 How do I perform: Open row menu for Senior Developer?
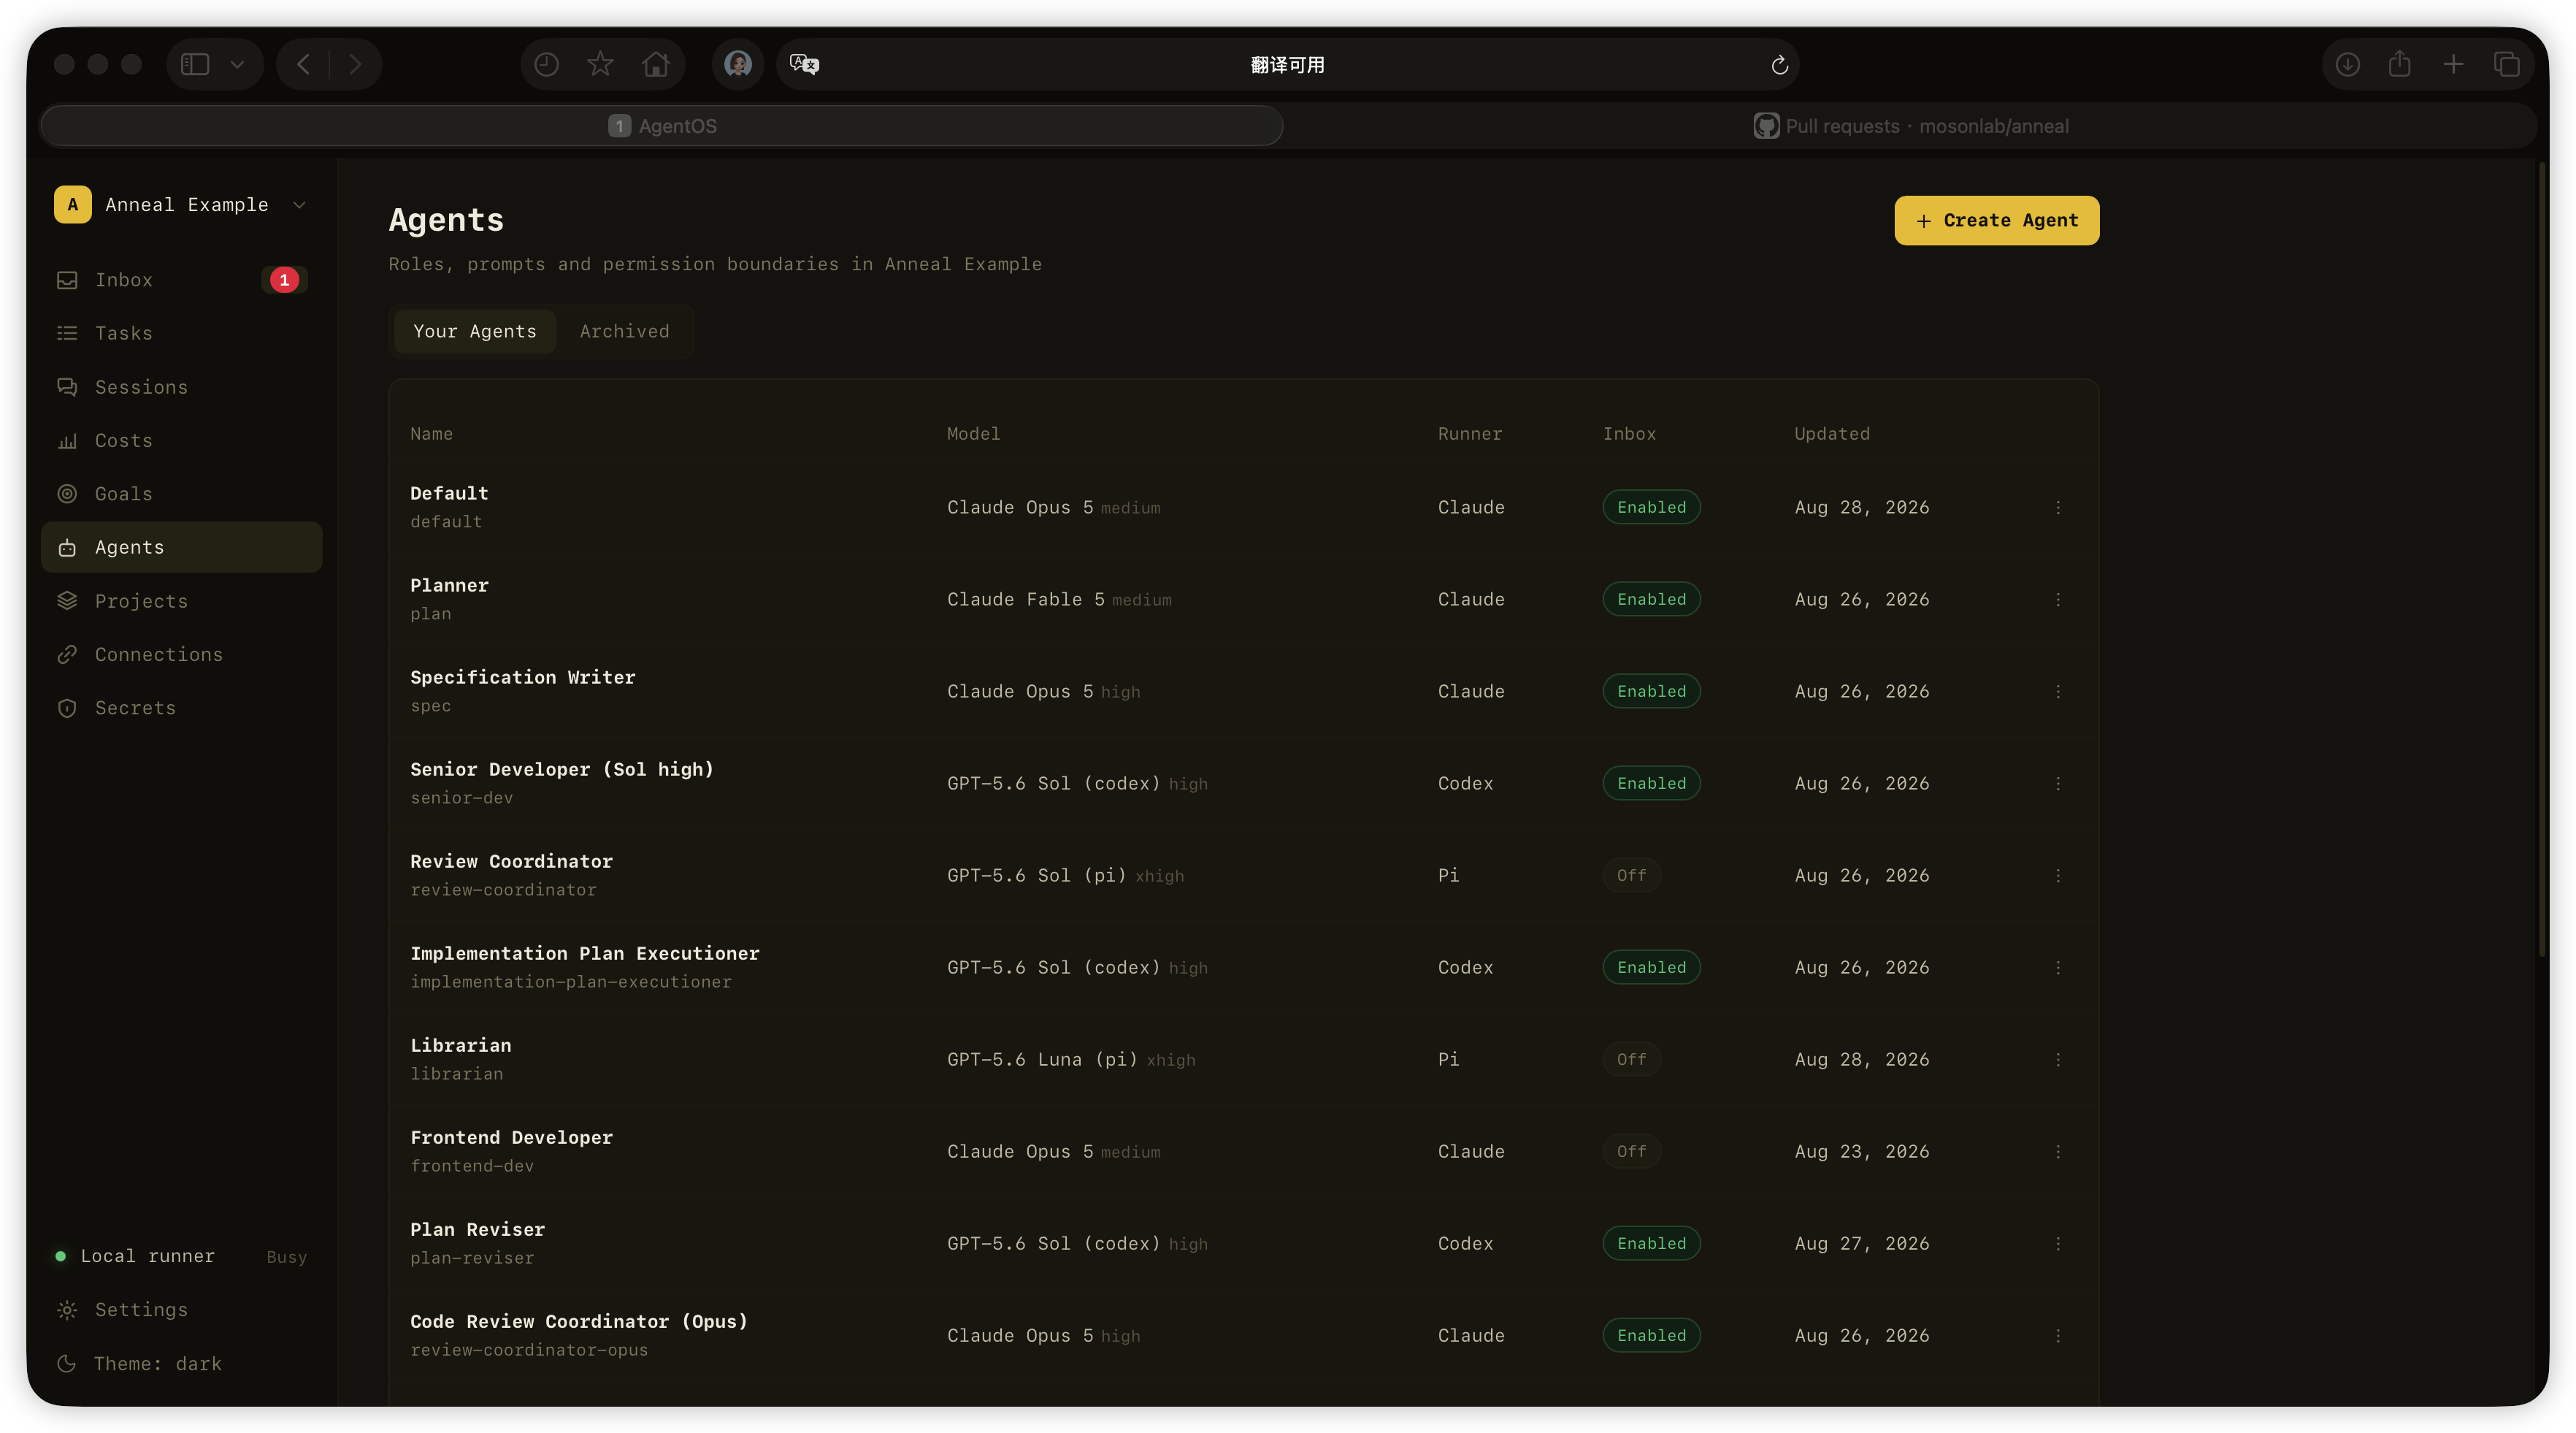tap(2058, 784)
